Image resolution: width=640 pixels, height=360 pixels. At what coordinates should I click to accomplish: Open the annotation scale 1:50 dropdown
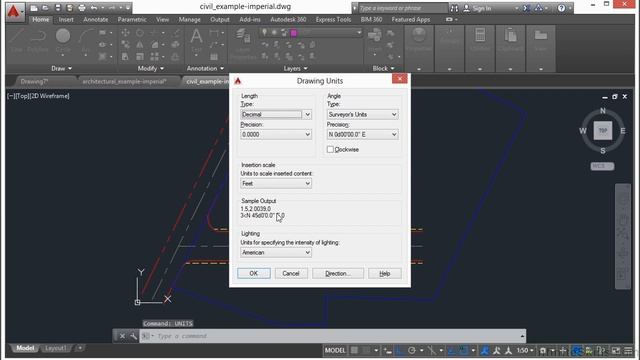pos(525,351)
